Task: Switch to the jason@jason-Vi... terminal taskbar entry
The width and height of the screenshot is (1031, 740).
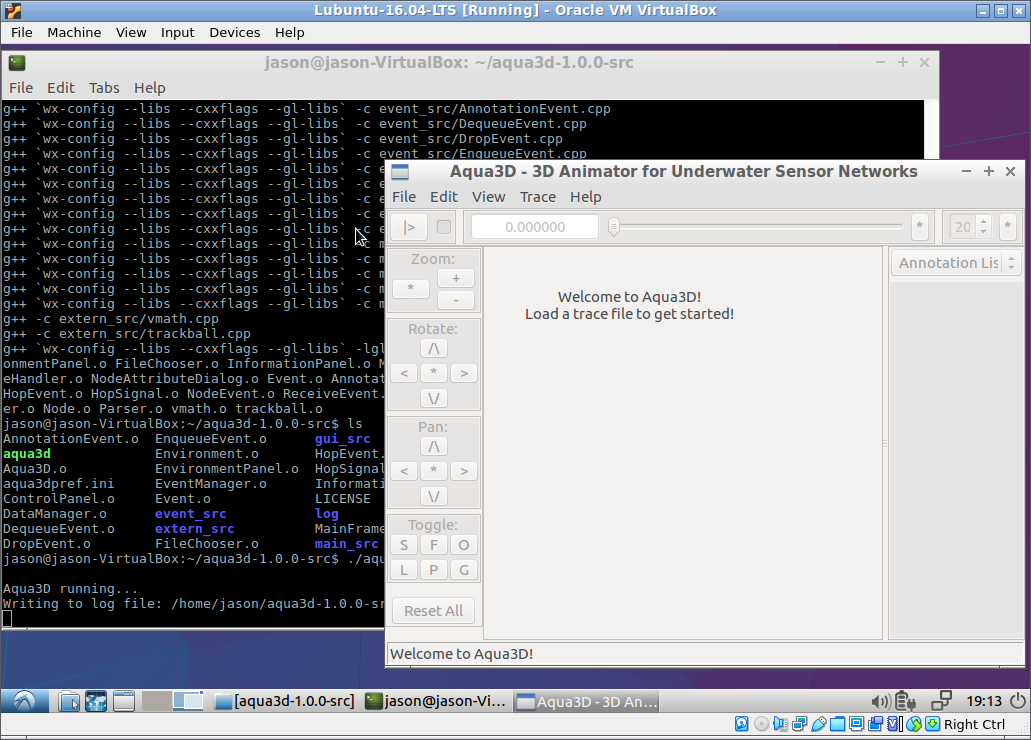Action: (x=436, y=701)
